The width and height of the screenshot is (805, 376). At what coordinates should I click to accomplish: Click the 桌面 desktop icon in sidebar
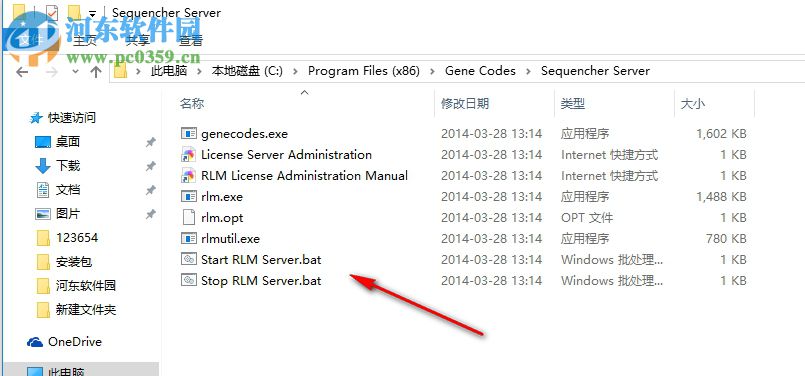43,142
